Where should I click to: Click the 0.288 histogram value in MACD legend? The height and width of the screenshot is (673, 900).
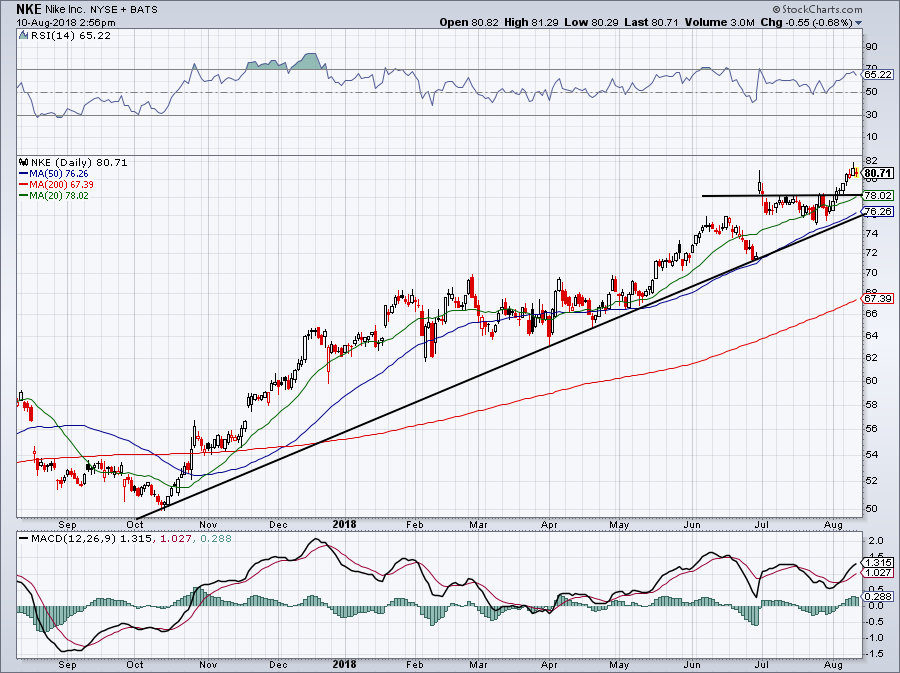[x=215, y=539]
